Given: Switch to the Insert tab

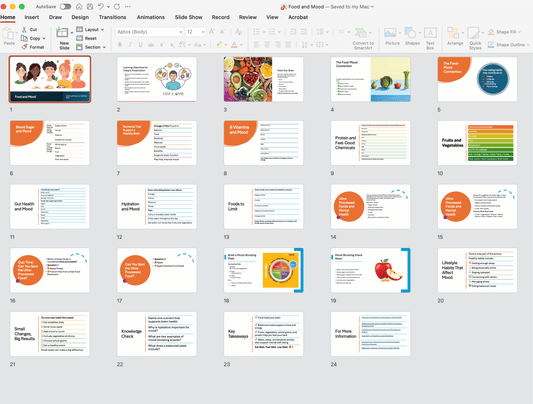Looking at the screenshot, I should [32, 17].
